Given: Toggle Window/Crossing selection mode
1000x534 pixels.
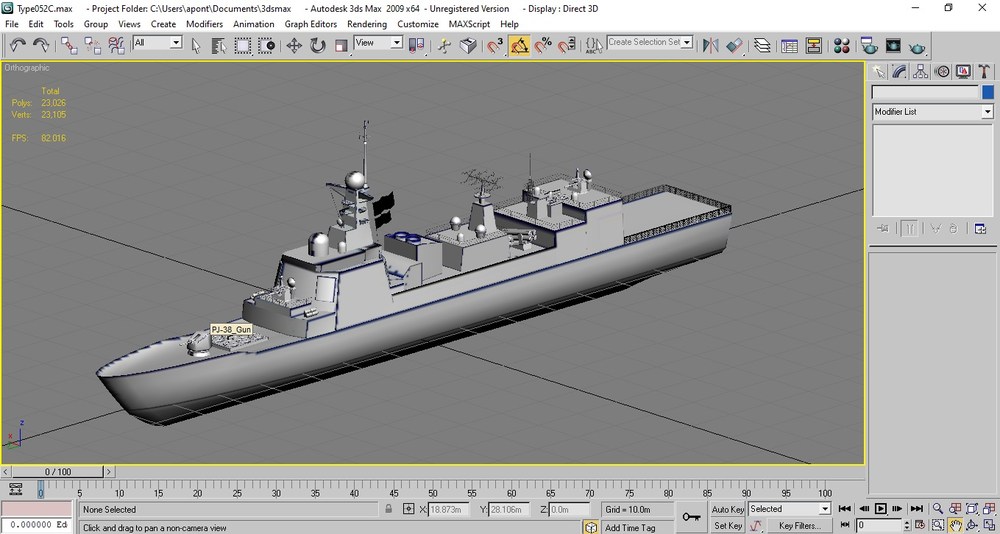Looking at the screenshot, I should coord(266,45).
